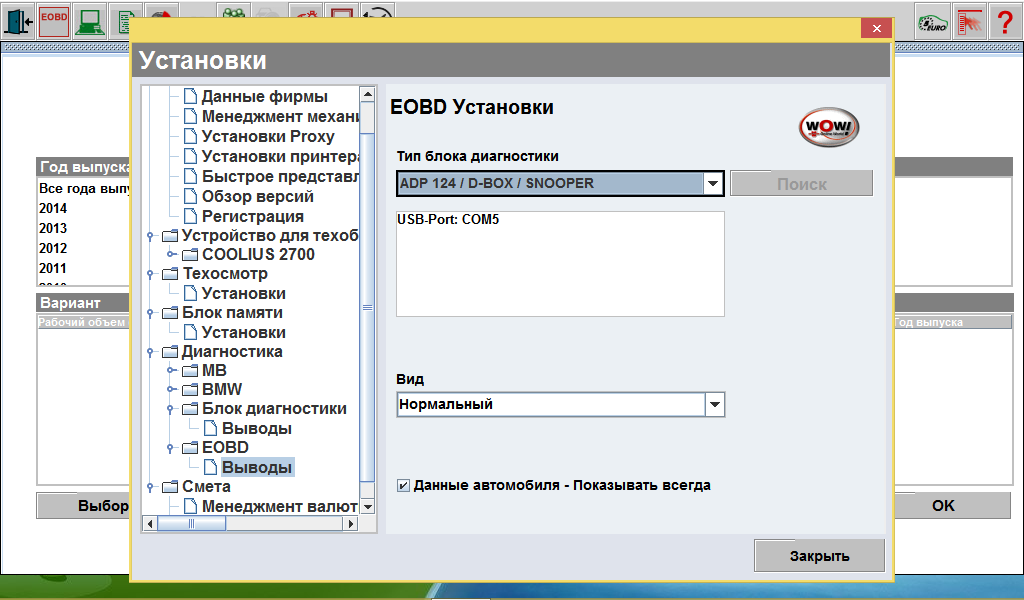The image size is (1024, 600).
Task: Select 'Менеджмент механи…' tree entry
Action: click(x=280, y=117)
